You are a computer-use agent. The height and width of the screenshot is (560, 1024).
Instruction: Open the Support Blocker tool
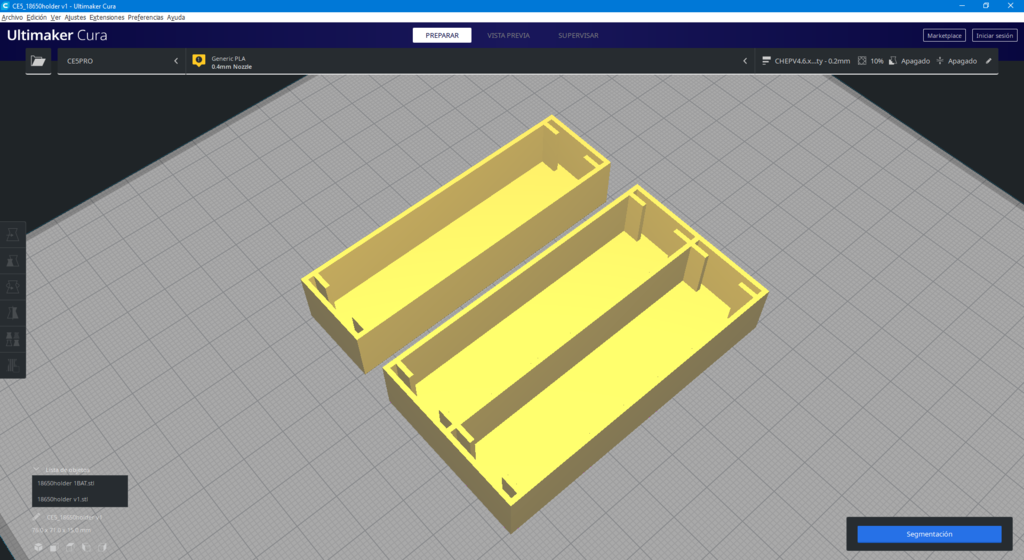[12, 365]
